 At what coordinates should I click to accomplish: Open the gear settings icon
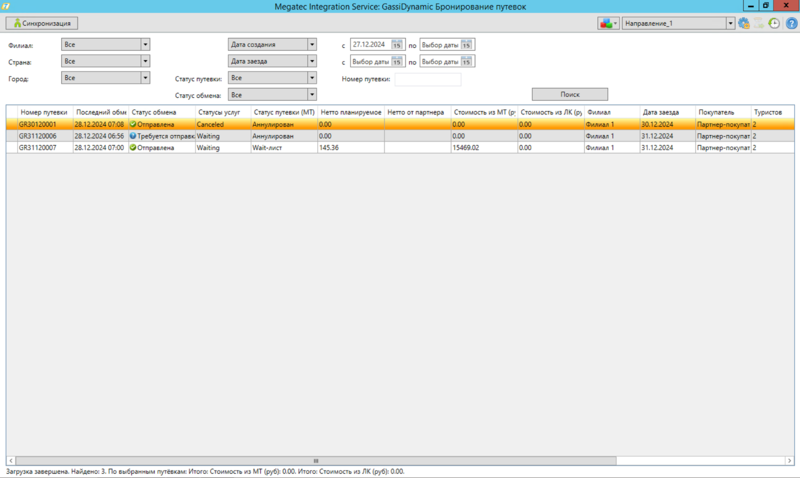pos(744,23)
